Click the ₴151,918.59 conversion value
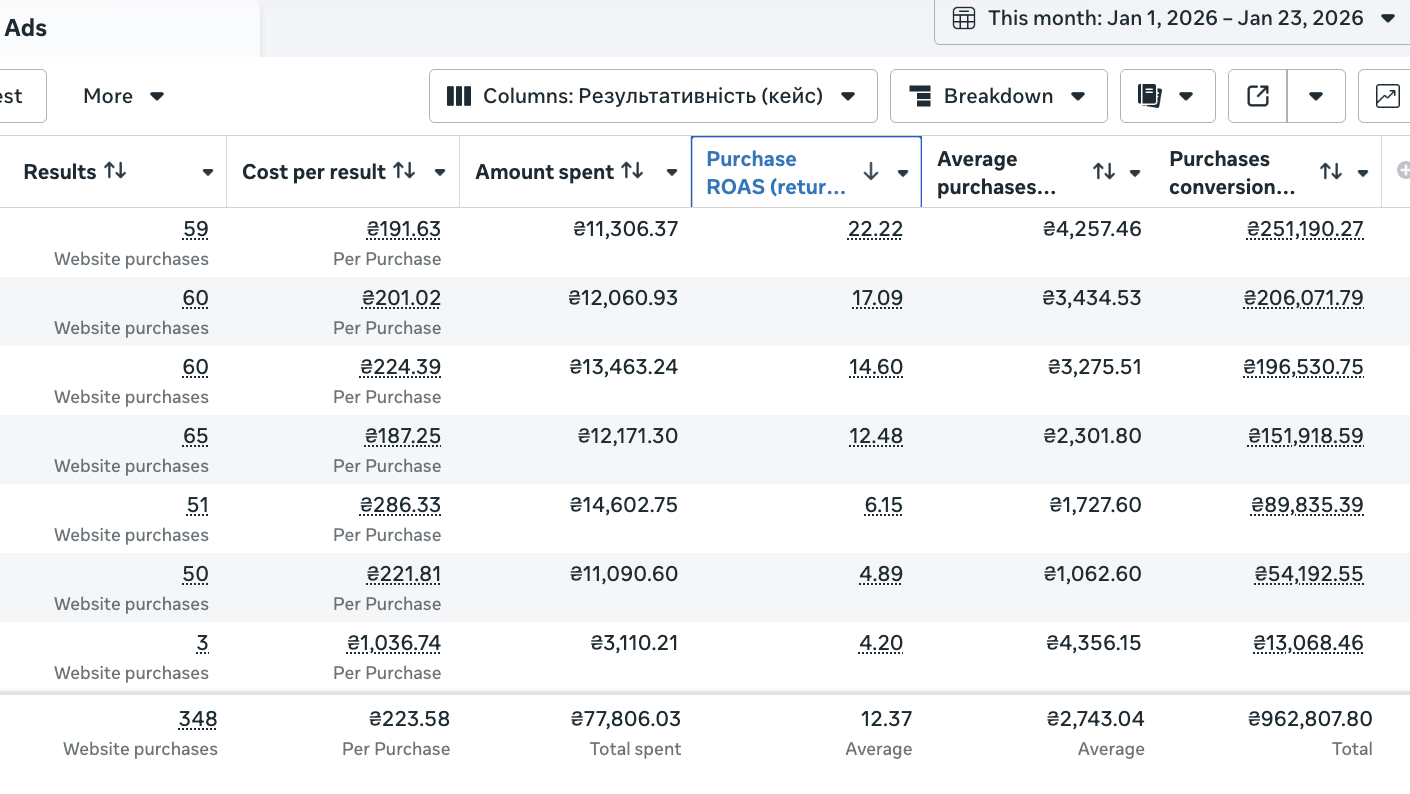Screen dimensions: 1410x794 pos(1306,436)
